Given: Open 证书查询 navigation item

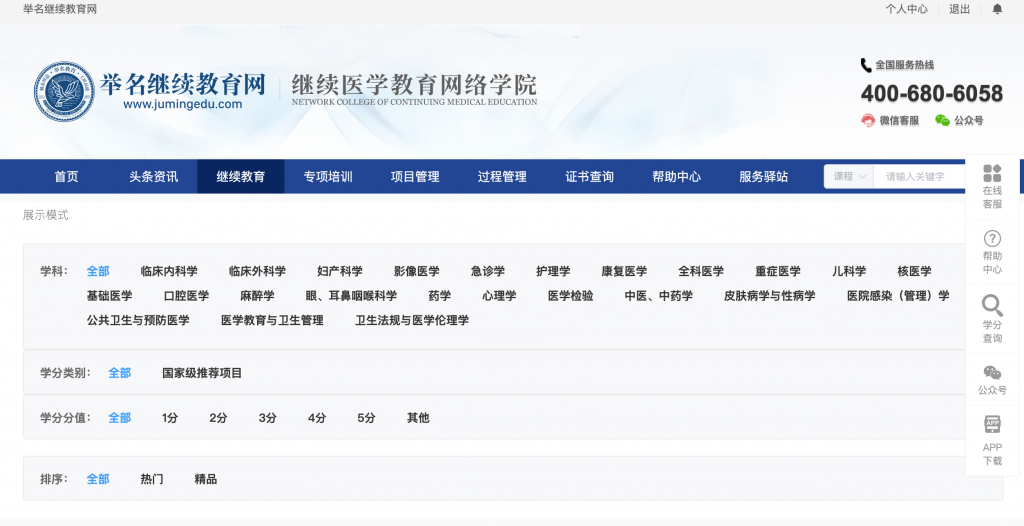Looking at the screenshot, I should pyautogui.click(x=589, y=176).
